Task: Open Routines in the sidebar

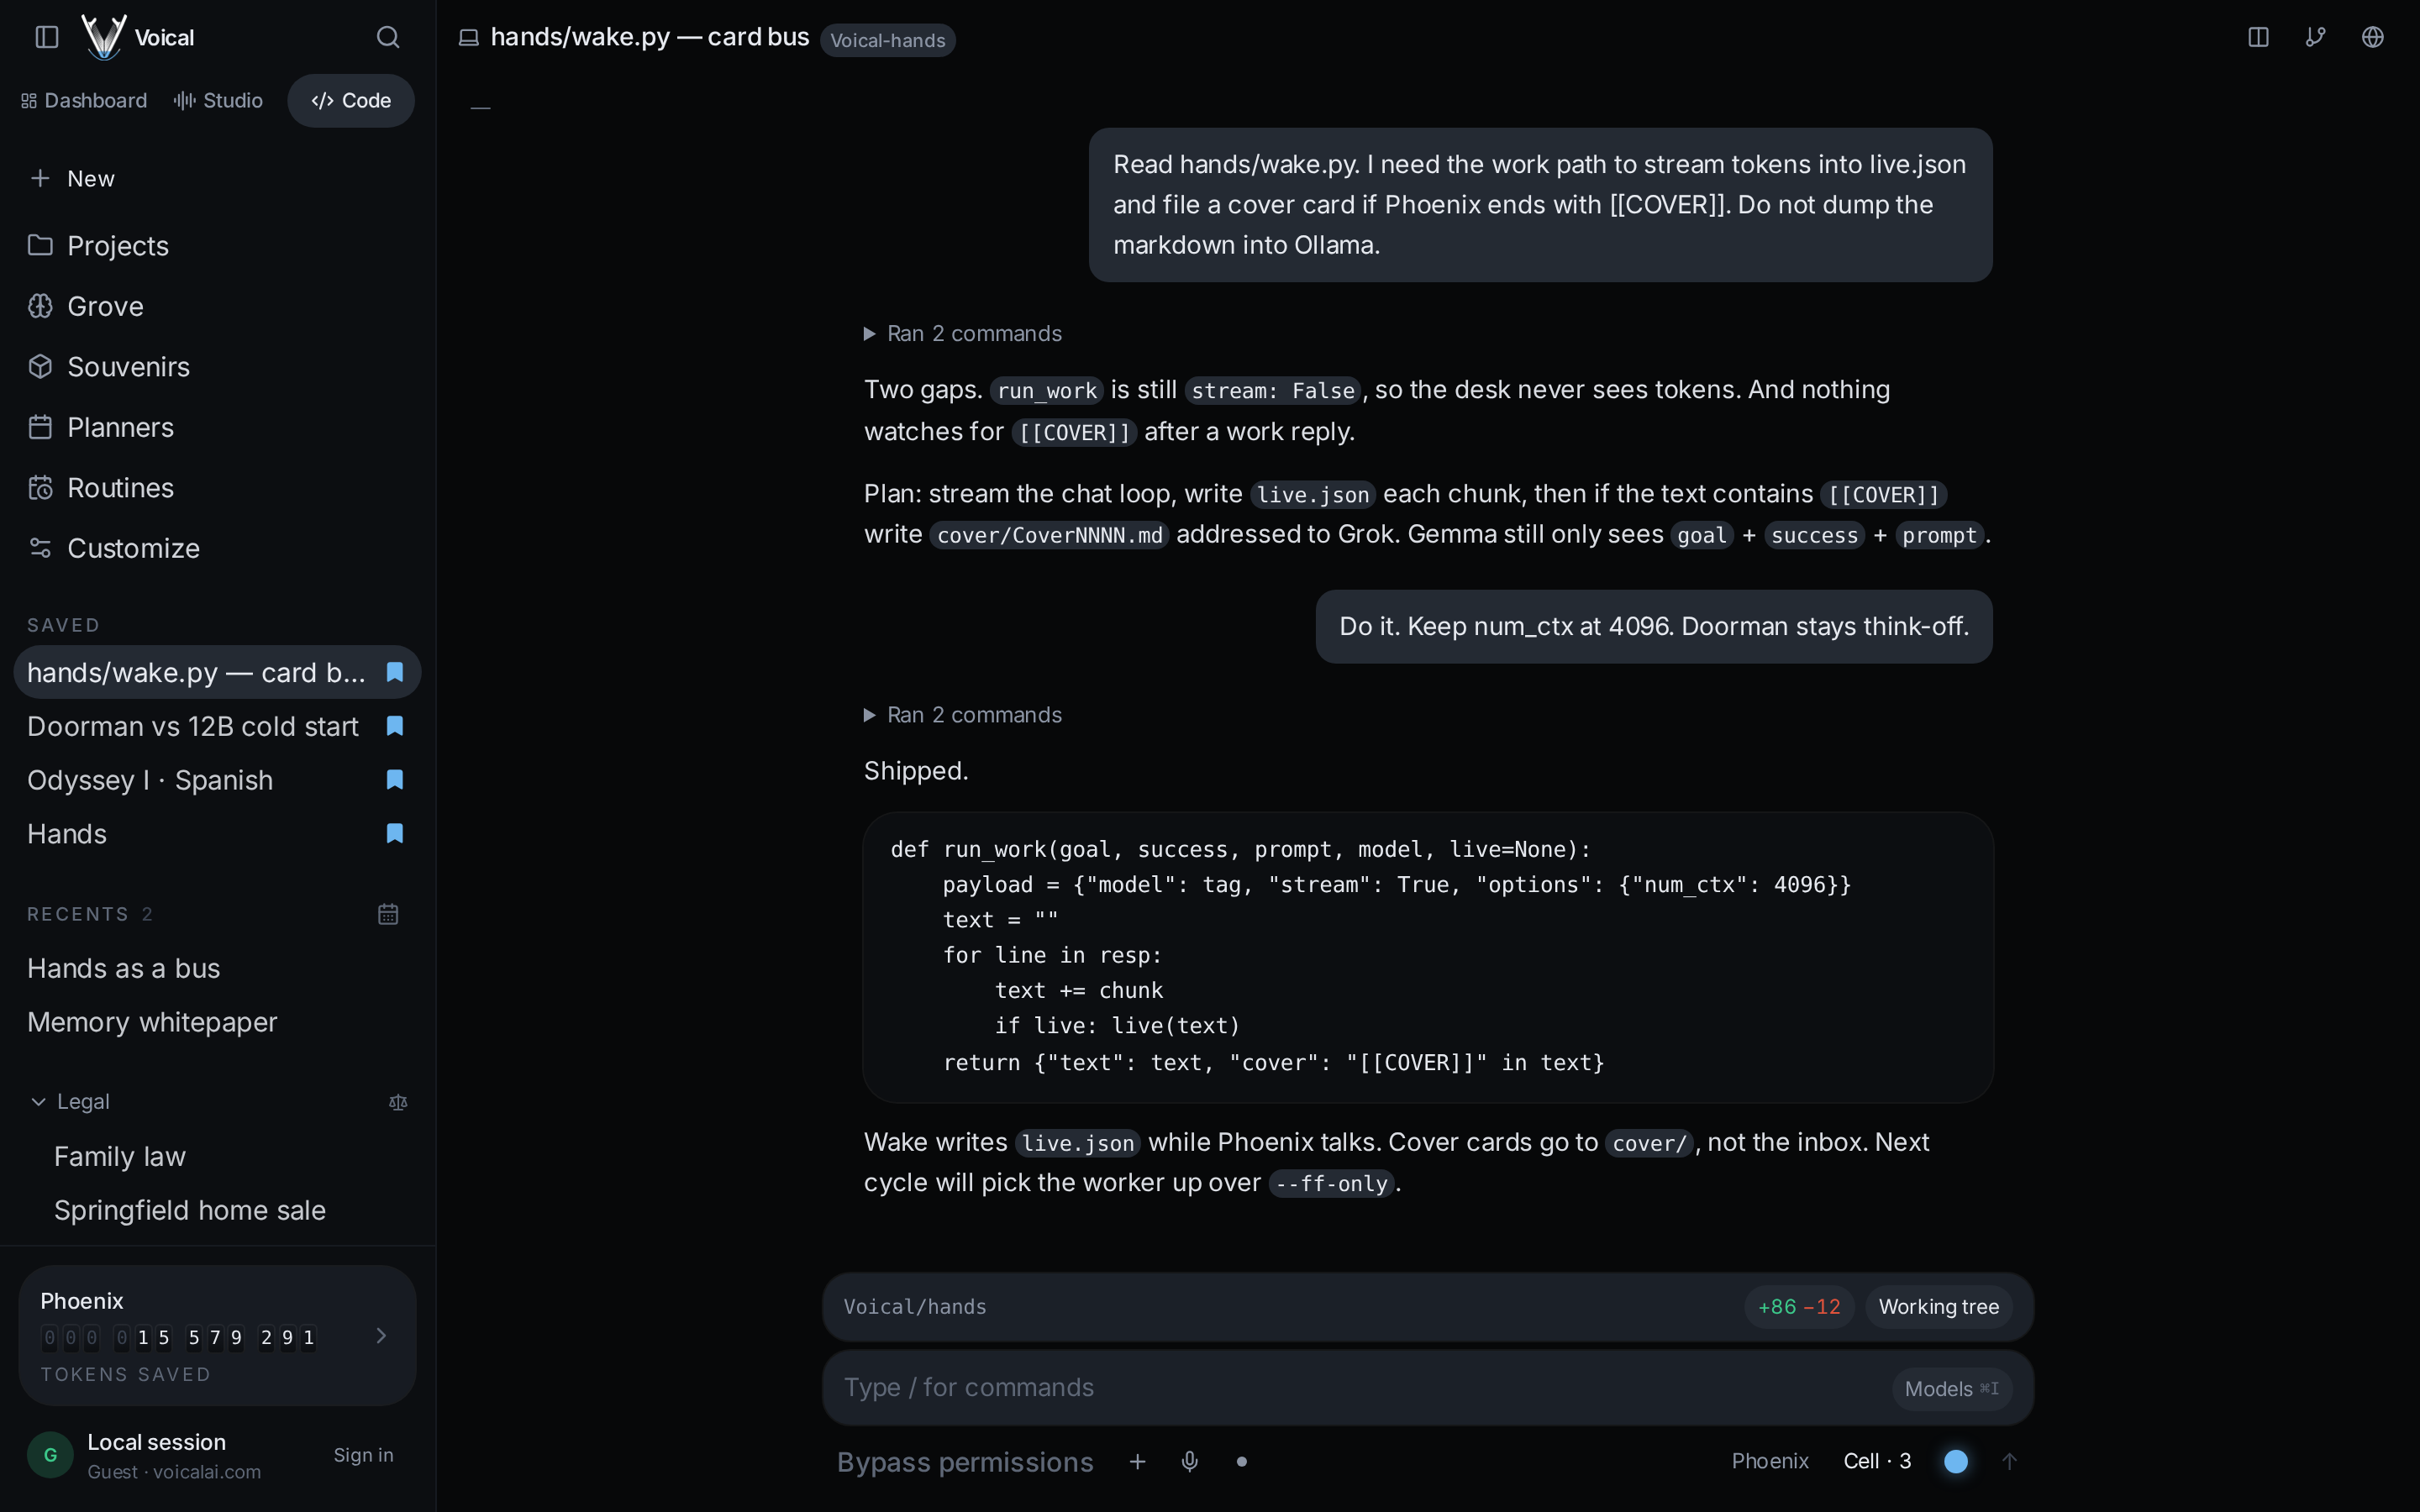Action: [217, 488]
